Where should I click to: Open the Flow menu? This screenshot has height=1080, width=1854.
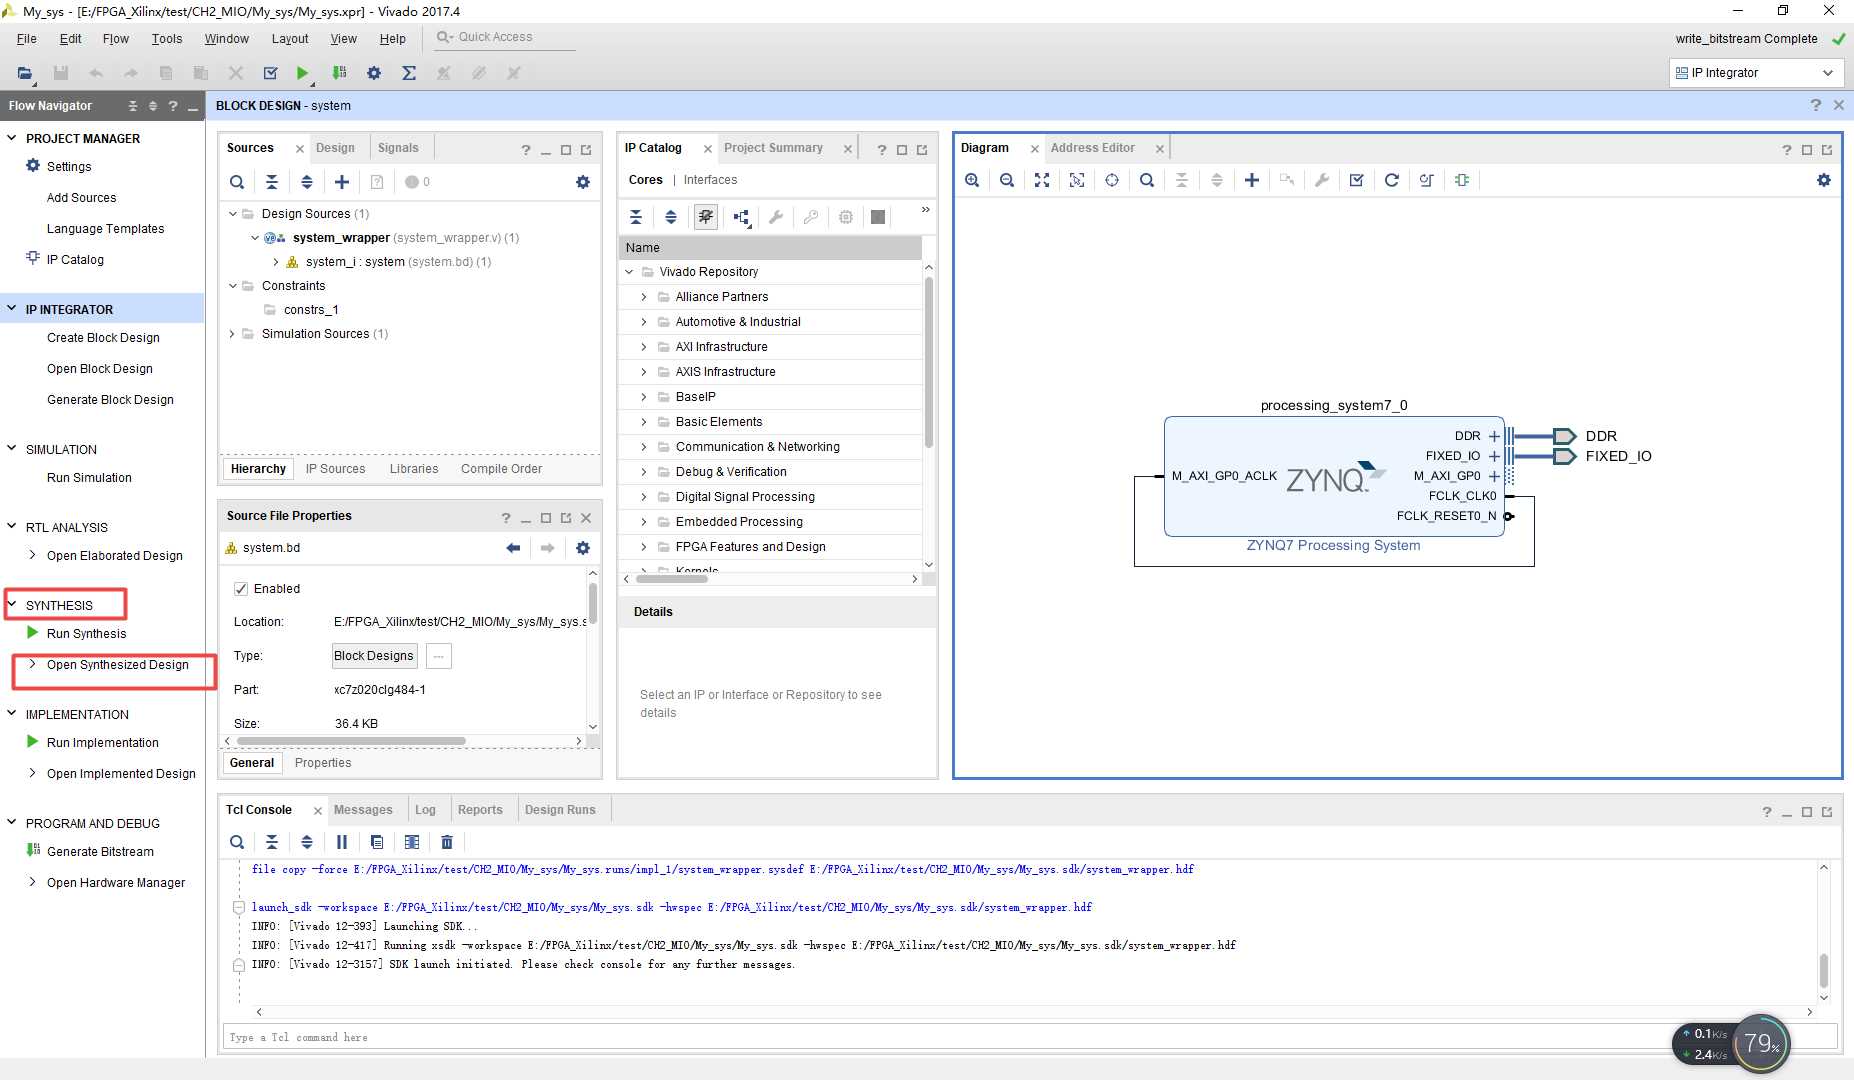click(116, 39)
